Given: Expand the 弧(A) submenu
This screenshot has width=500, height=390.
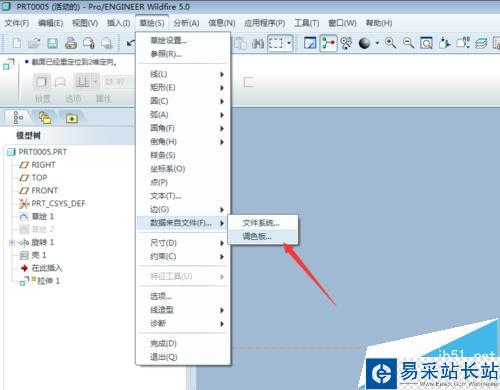Looking at the screenshot, I should click(x=183, y=115).
